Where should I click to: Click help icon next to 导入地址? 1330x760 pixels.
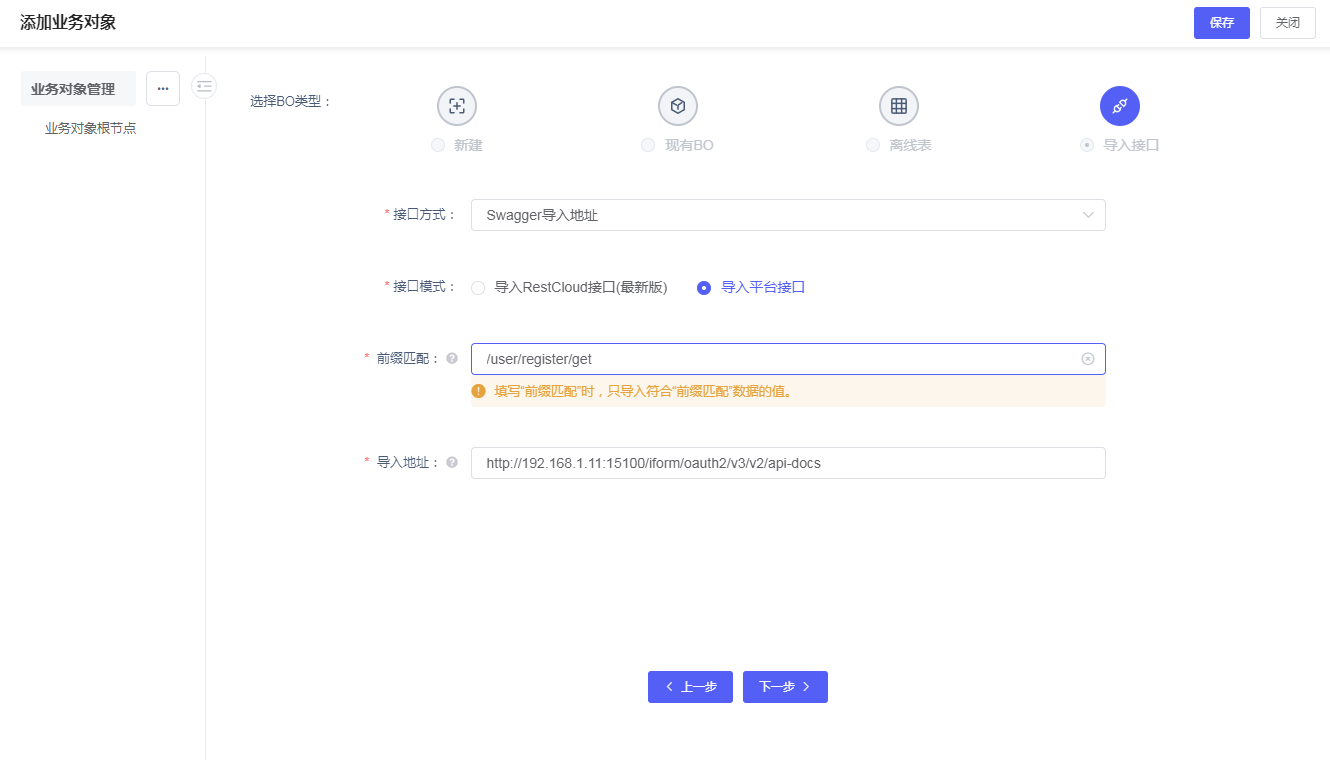[452, 462]
